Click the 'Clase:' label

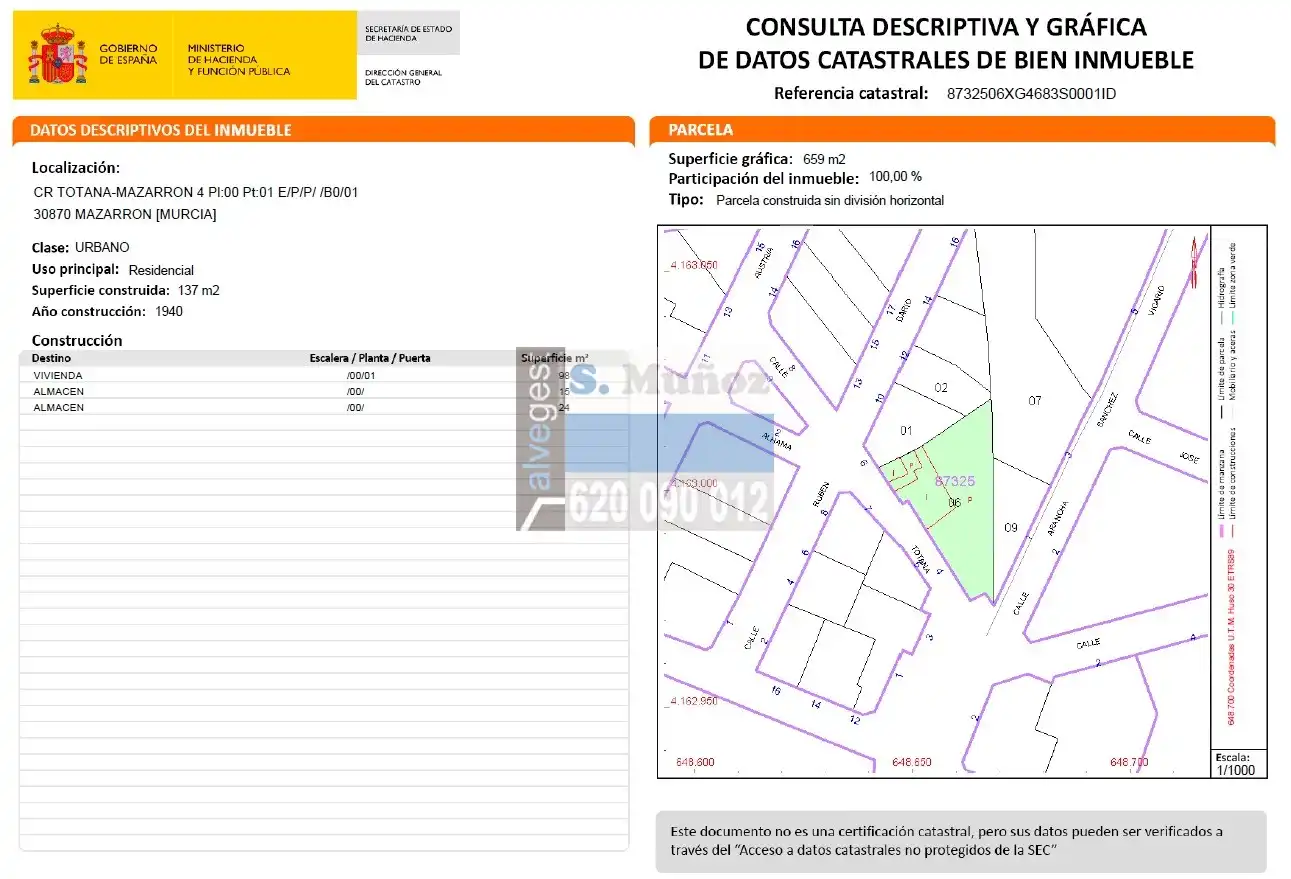click(51, 247)
